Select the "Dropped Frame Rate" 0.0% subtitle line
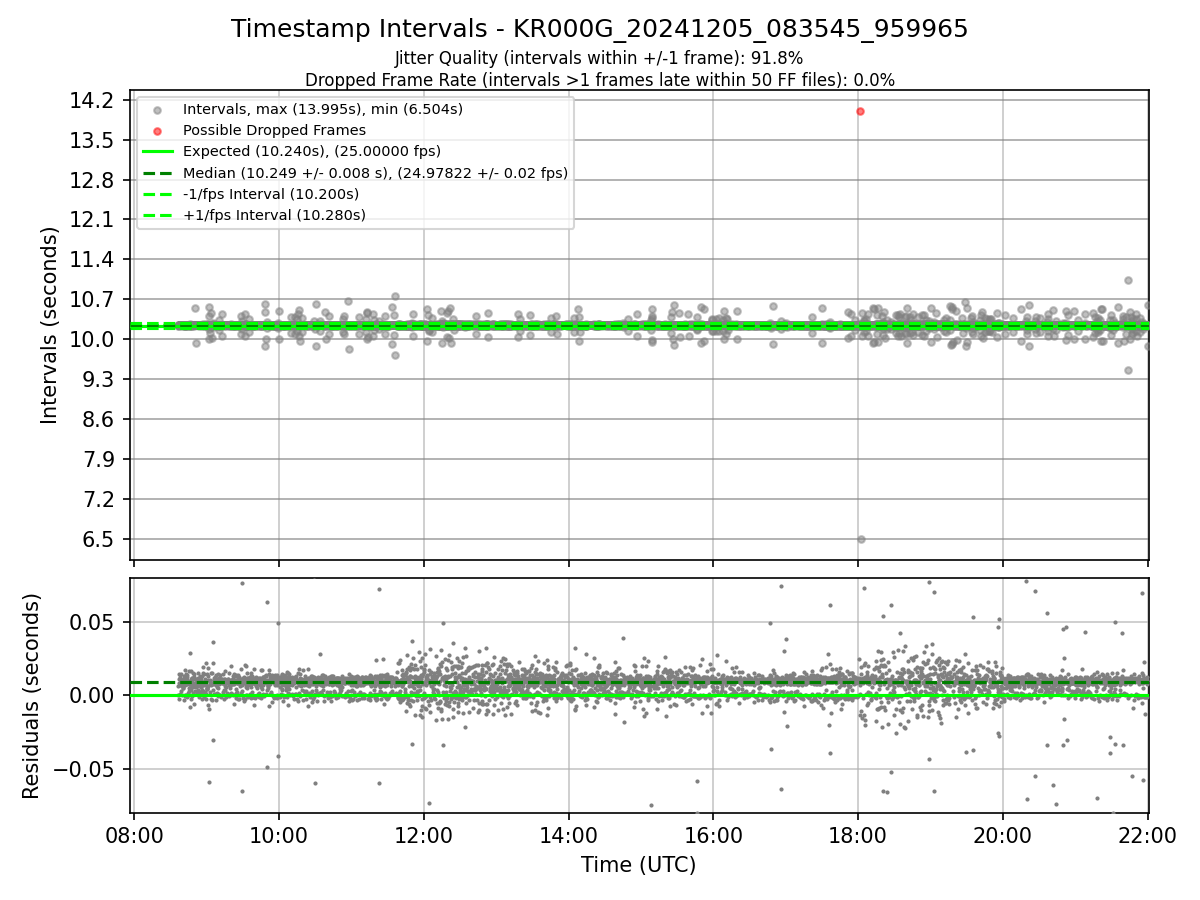1200x900 pixels. (x=600, y=80)
